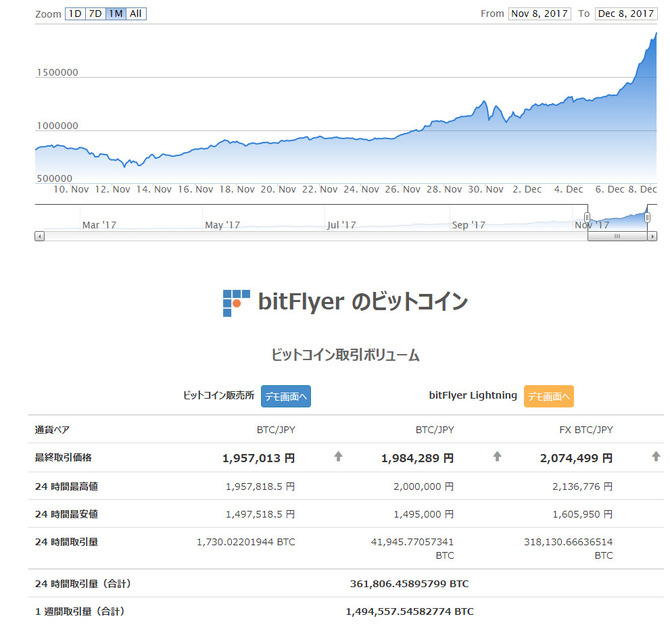This screenshot has height=625, width=670.
Task: Click the 24時間最安値 value 1,497,518.5 円
Action: [x=260, y=514]
